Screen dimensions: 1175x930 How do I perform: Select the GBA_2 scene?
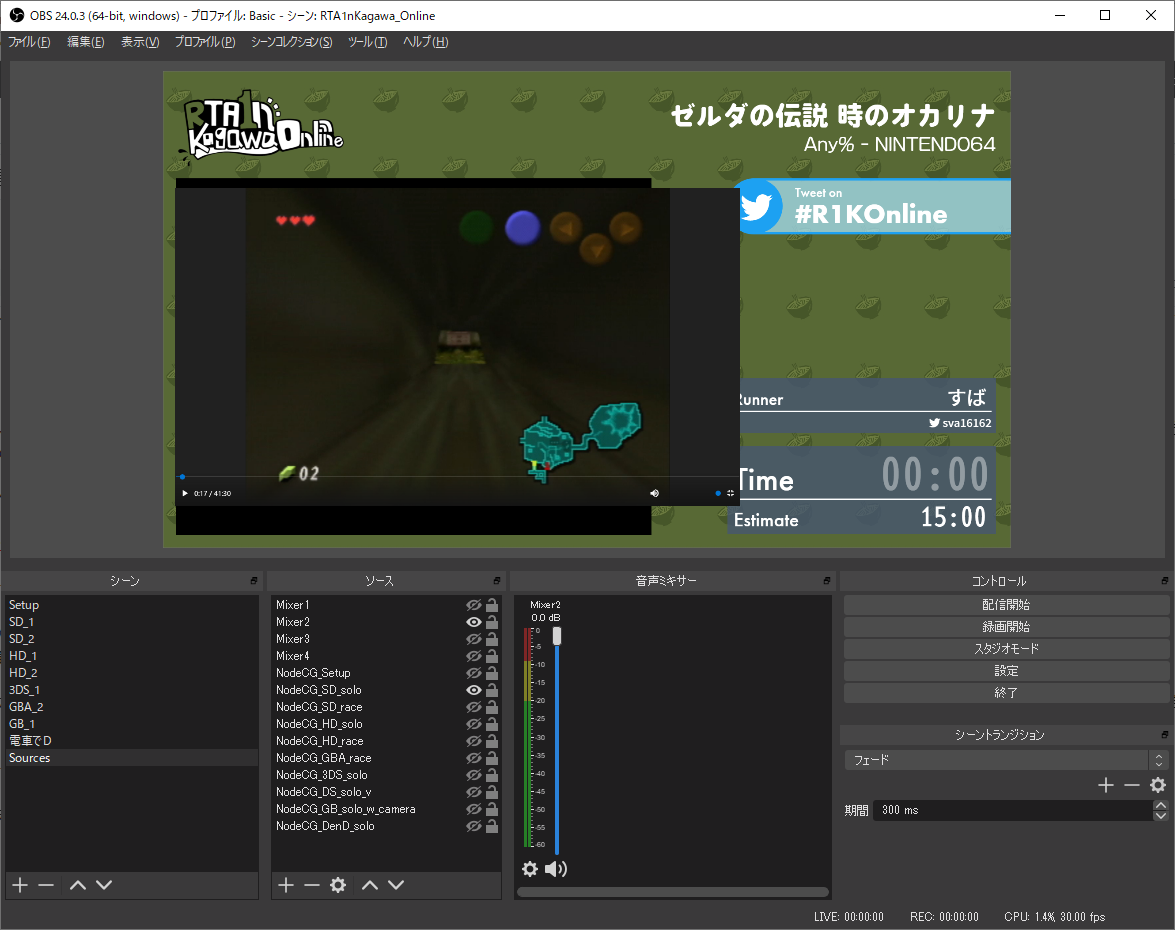pos(131,707)
